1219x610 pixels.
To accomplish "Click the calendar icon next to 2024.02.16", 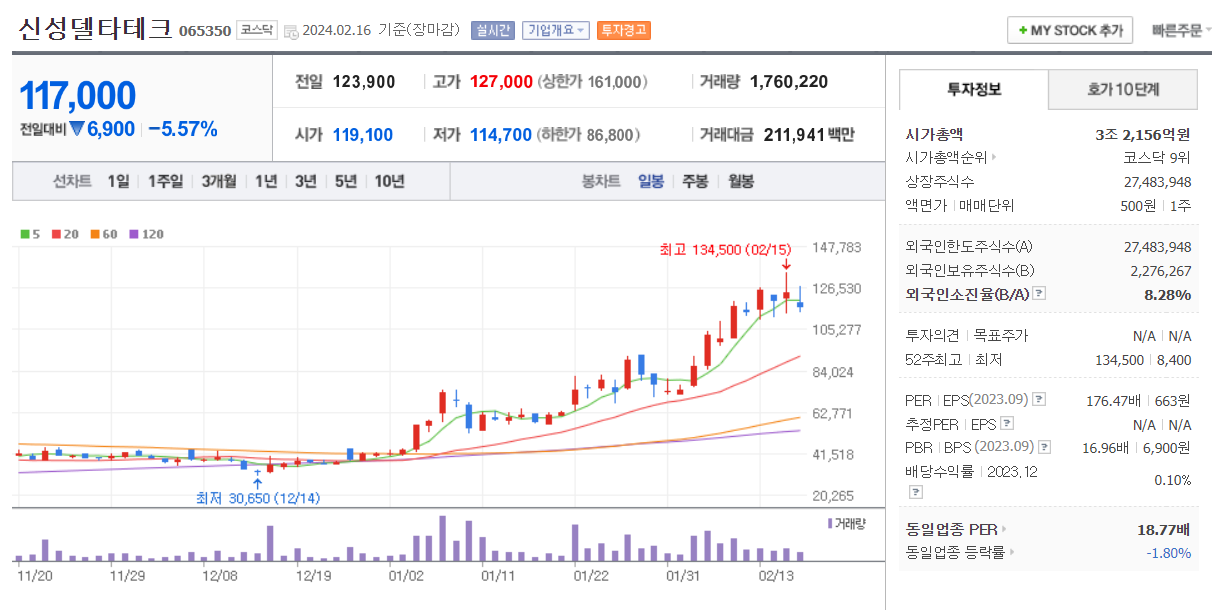I will [x=291, y=31].
